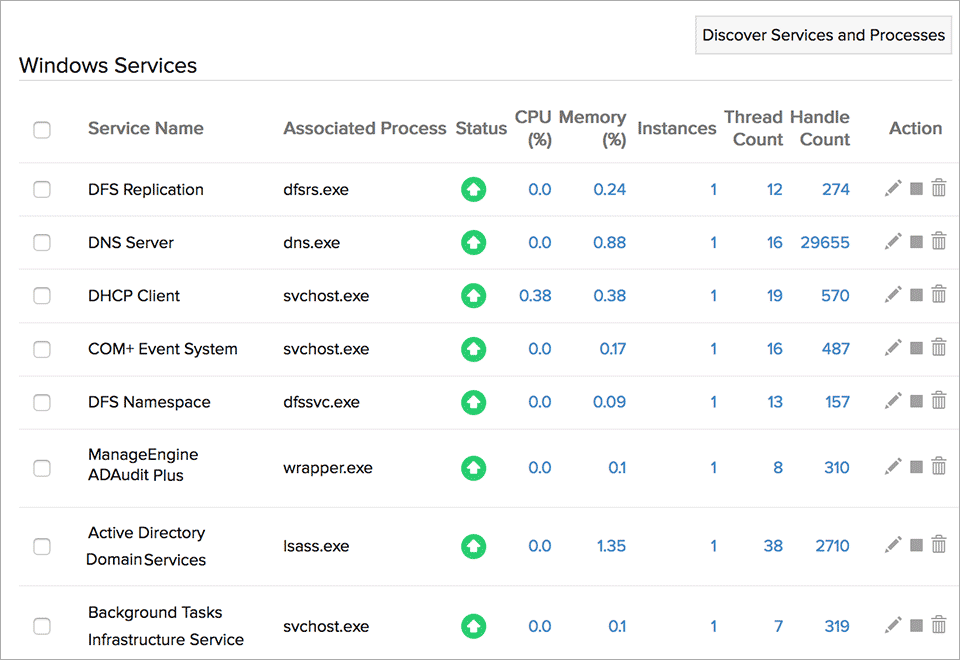Delete the Active Directory Domain Services service
This screenshot has width=960, height=660.
938,545
